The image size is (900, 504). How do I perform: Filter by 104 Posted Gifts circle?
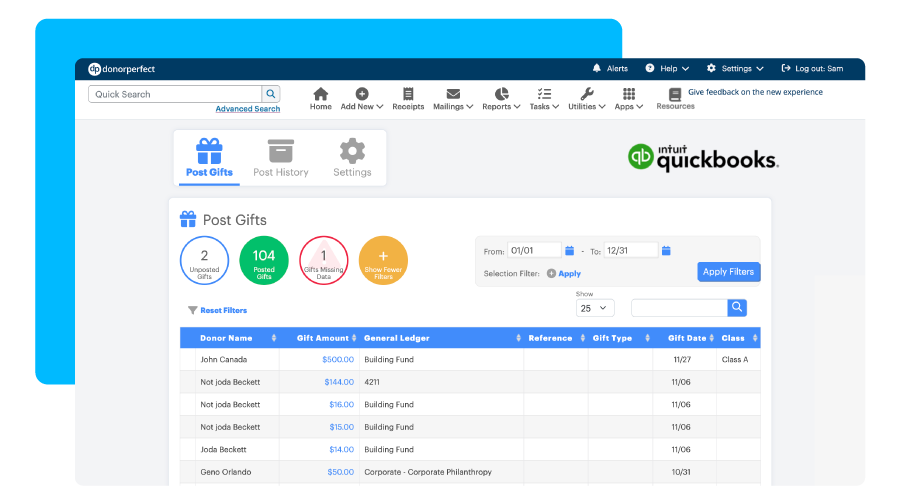264,261
